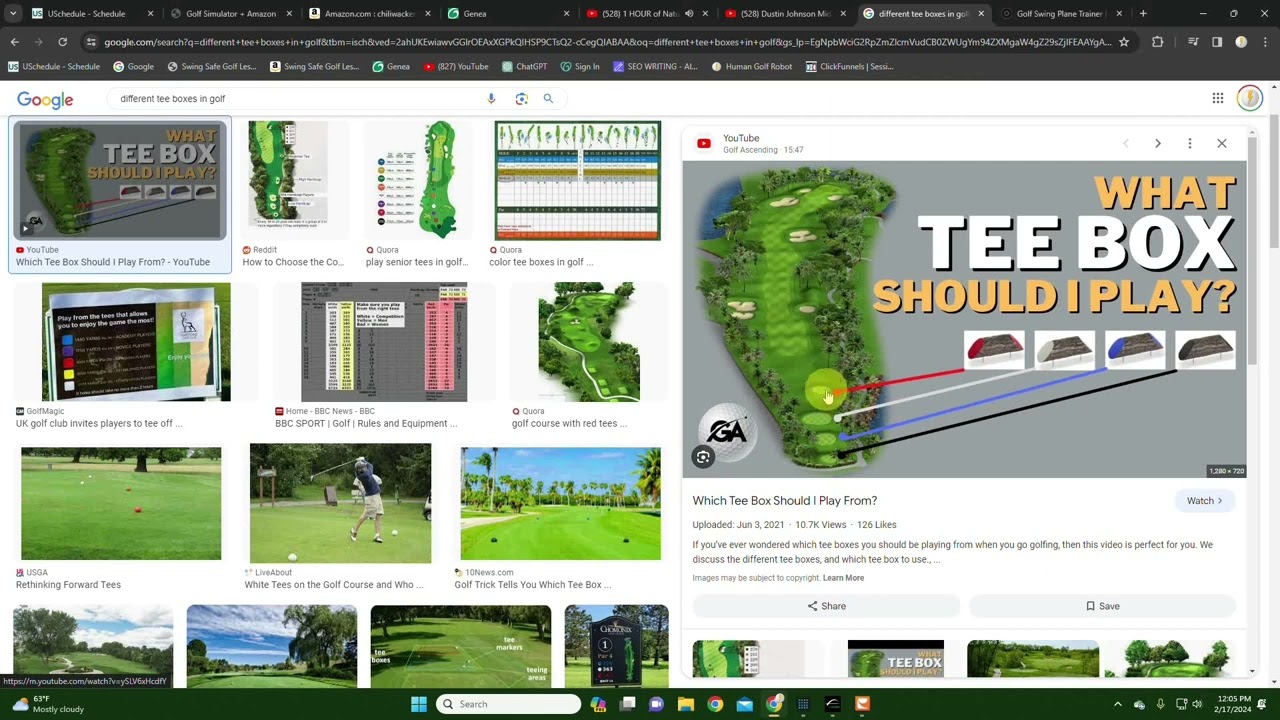Open three-dot menu in preview panel

[1189, 144]
